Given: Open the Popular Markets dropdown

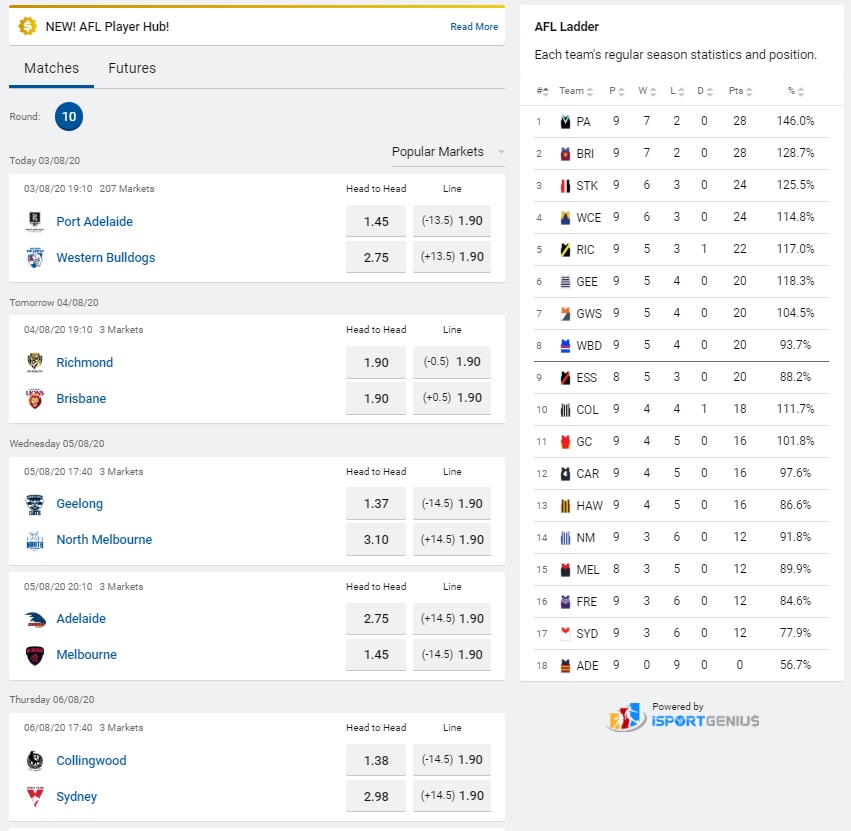Looking at the screenshot, I should point(447,152).
